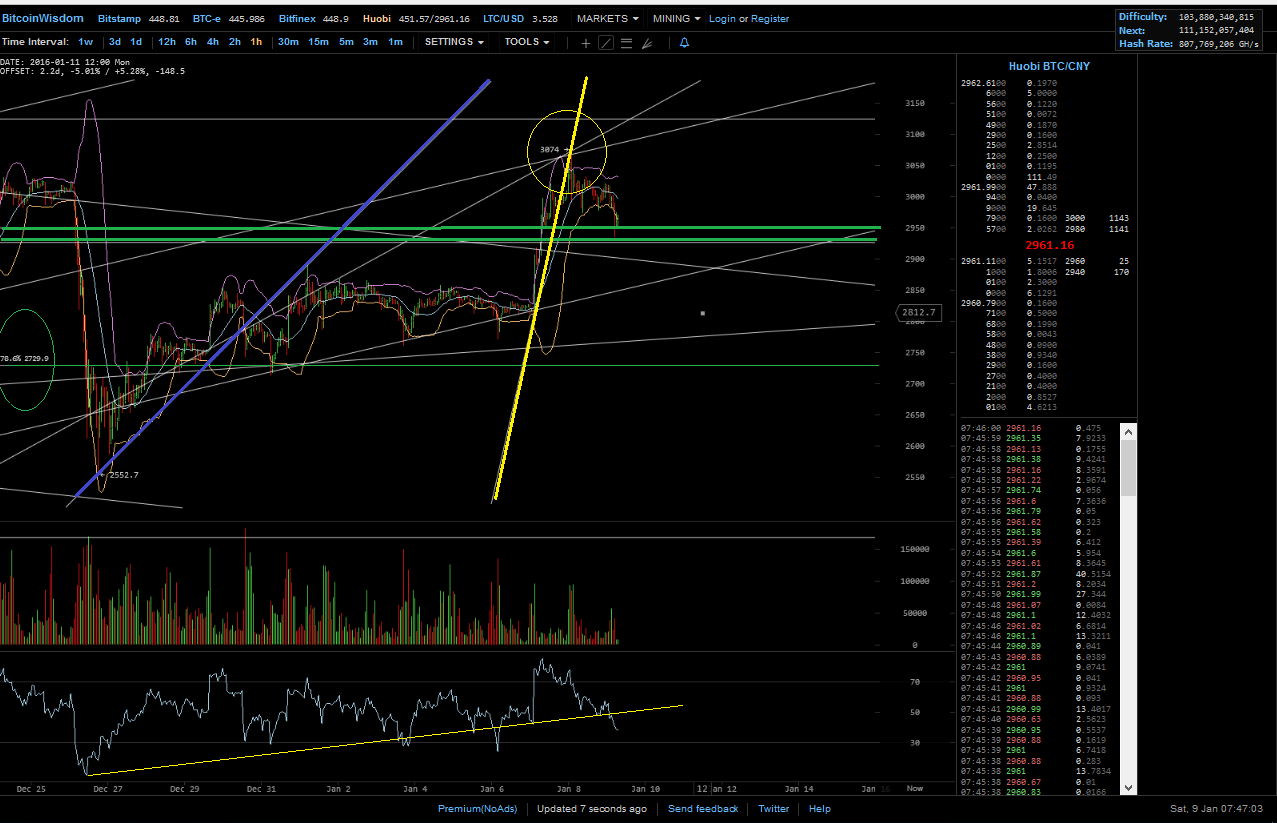Click the Jan 8 date on time axis
The image size is (1277, 823).
tap(568, 789)
